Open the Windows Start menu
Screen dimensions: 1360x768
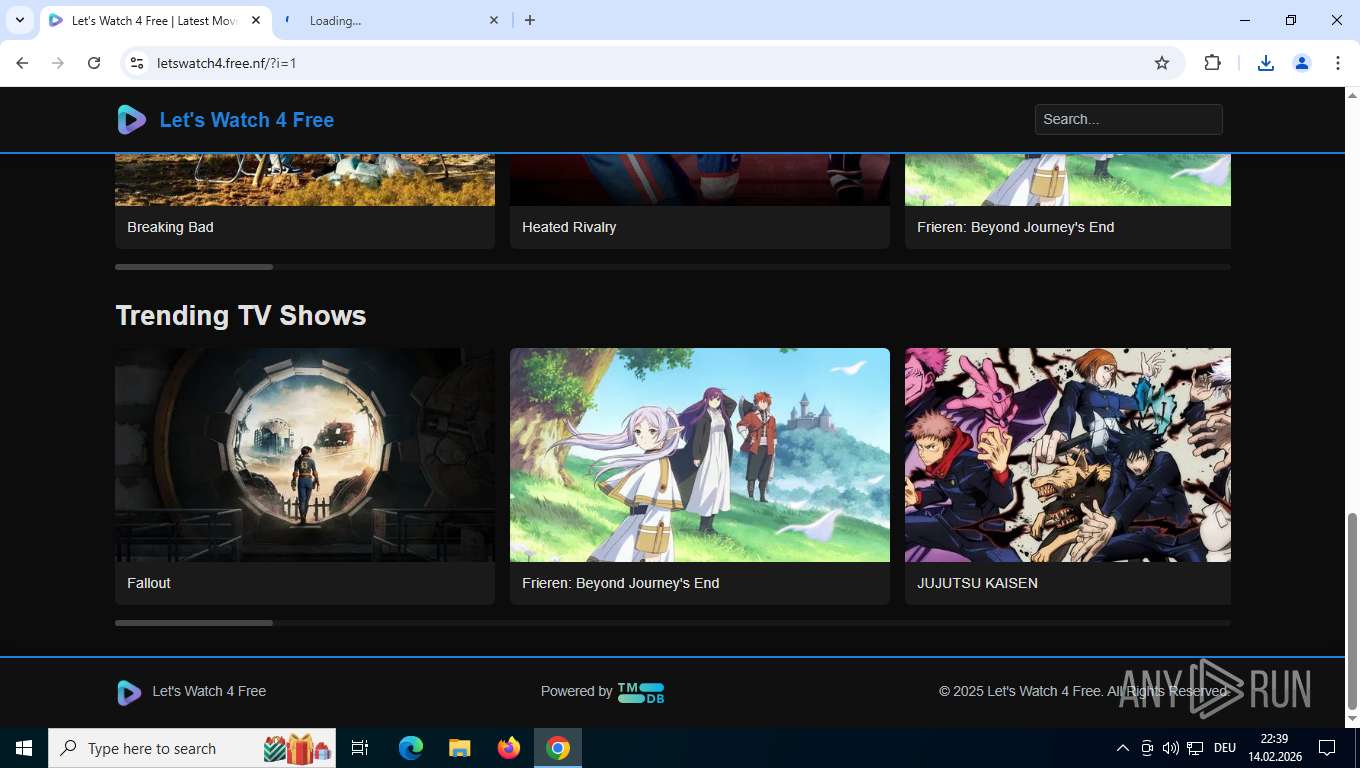tap(24, 748)
